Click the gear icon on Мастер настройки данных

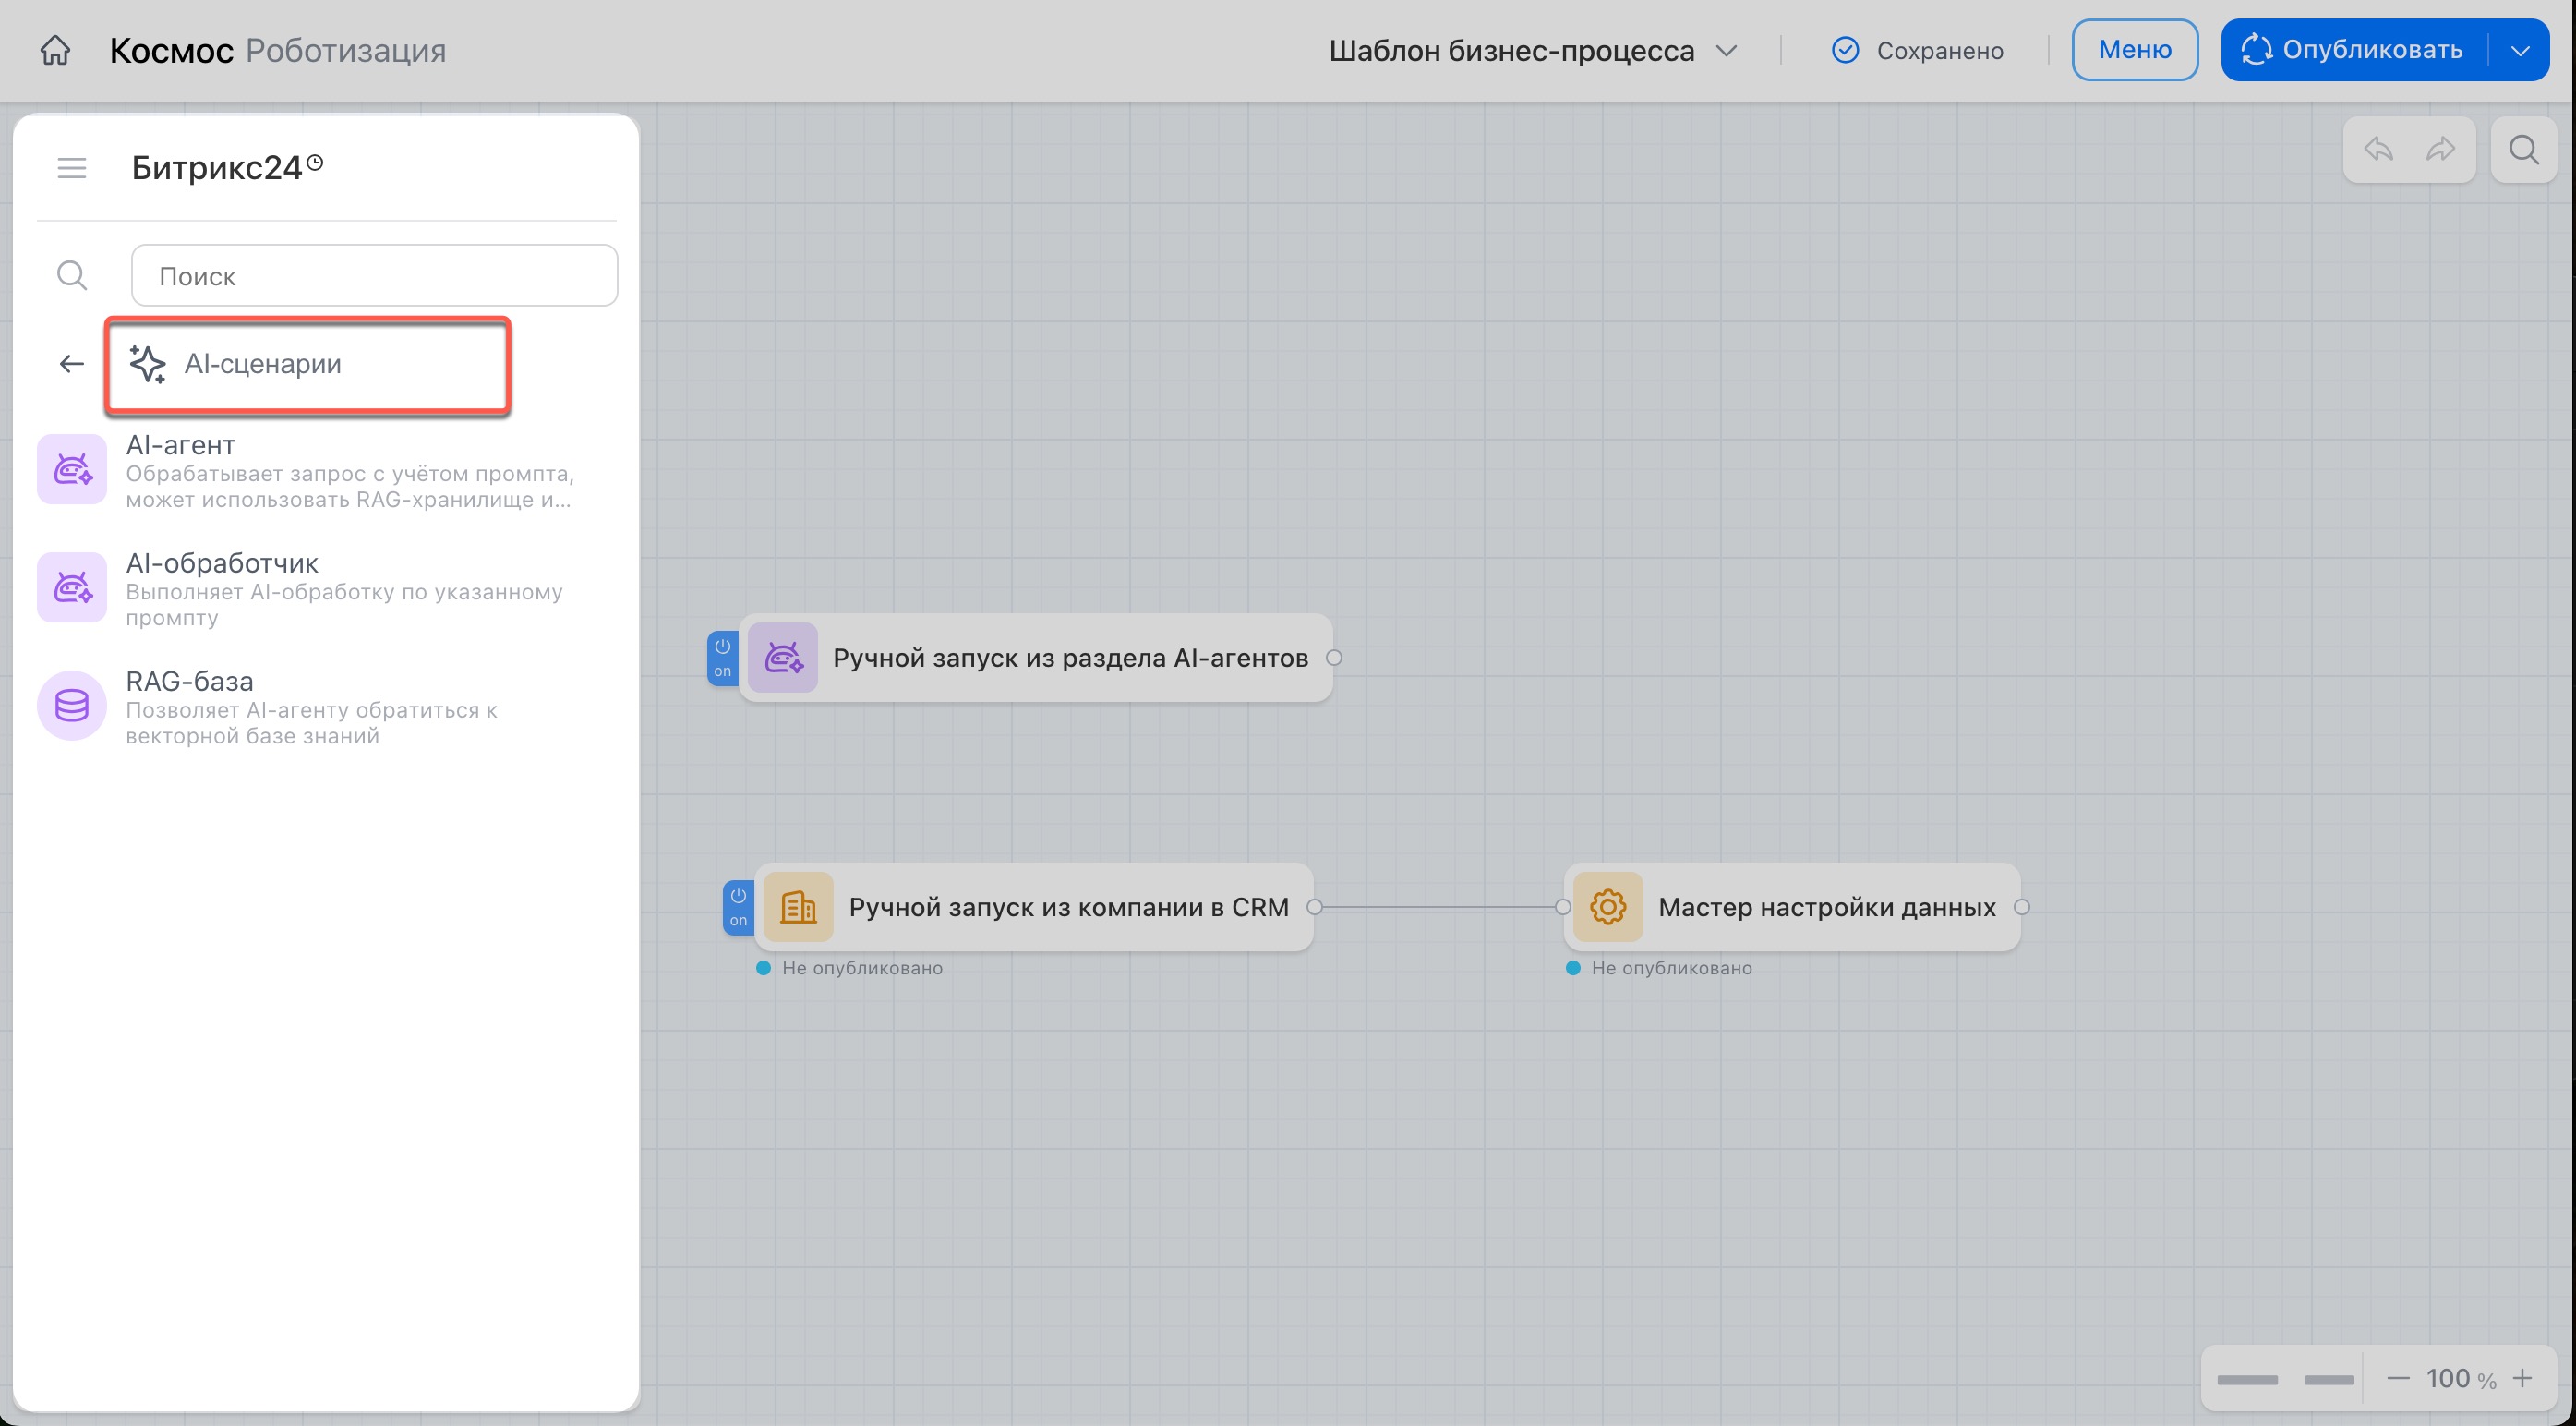(1607, 907)
